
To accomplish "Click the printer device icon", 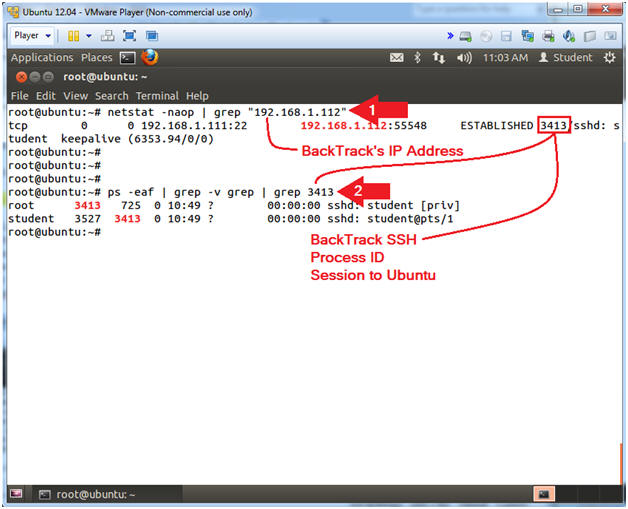I will 548,36.
